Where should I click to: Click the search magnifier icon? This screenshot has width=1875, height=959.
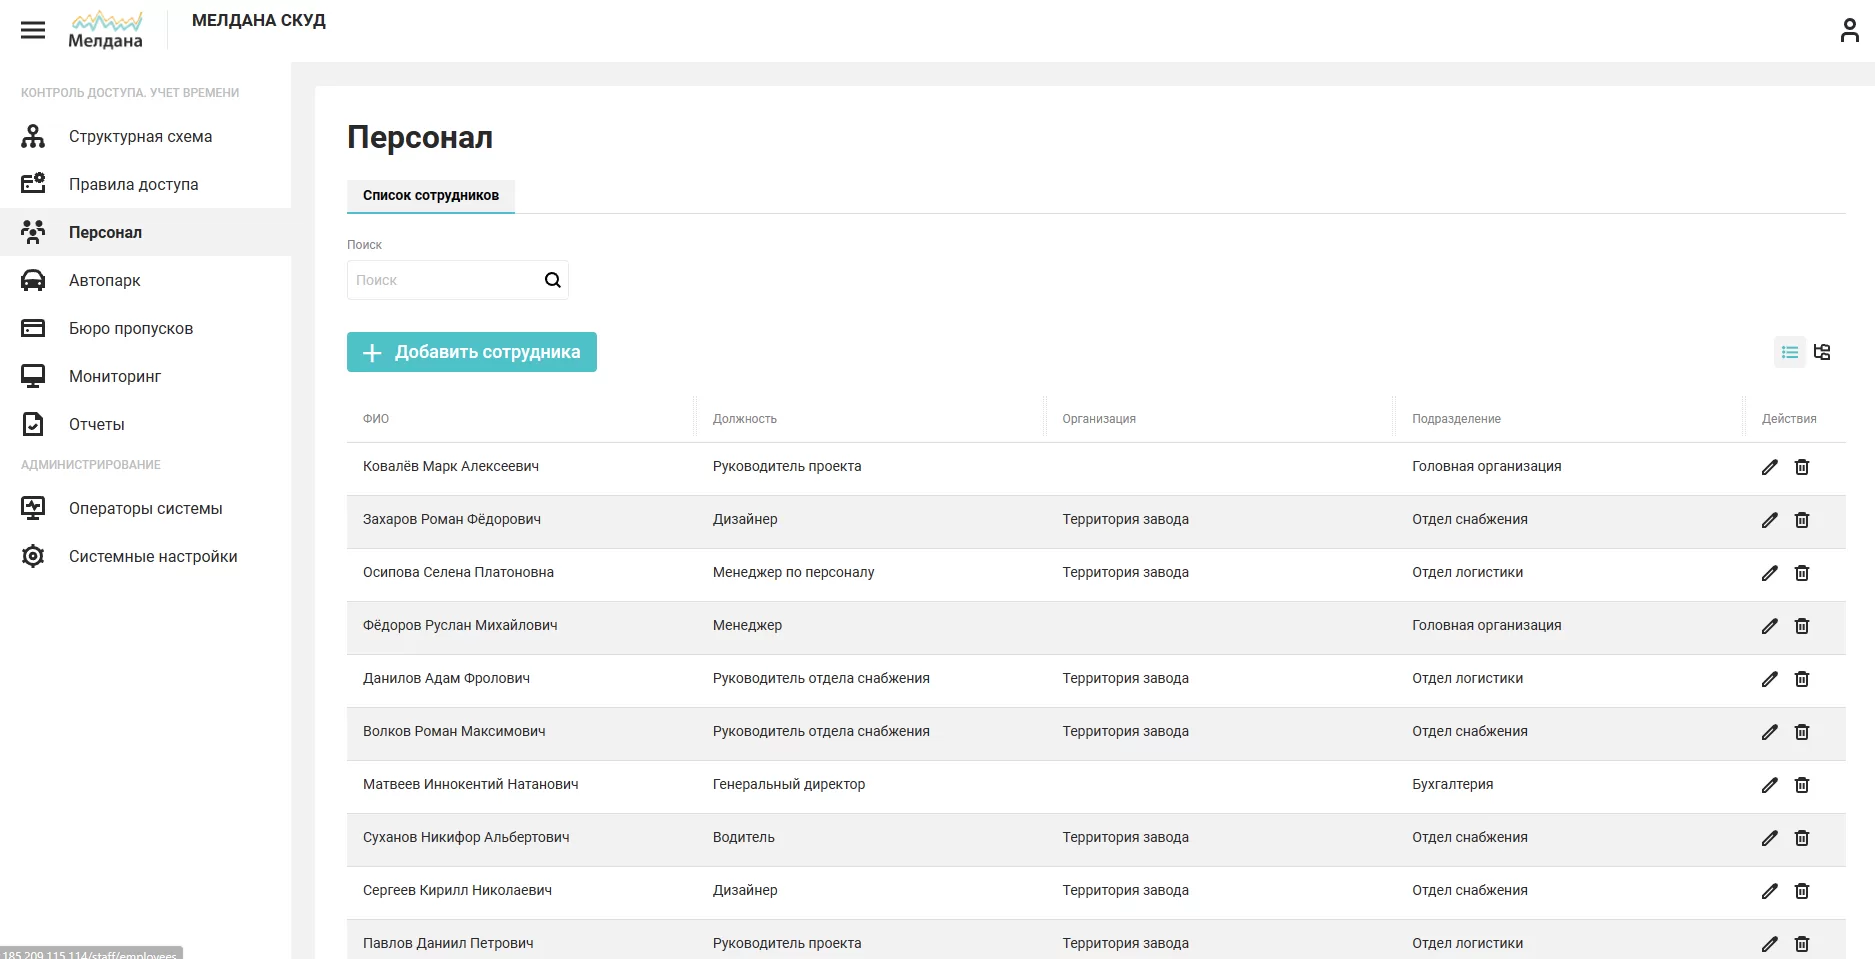552,280
